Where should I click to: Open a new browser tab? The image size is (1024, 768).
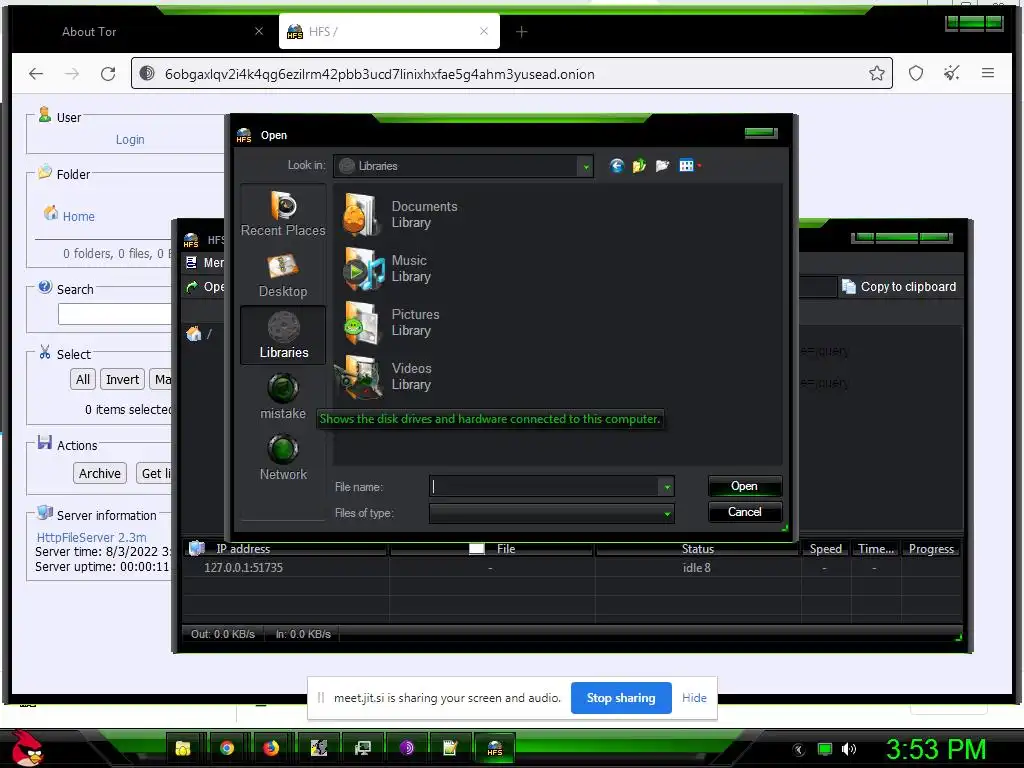(x=521, y=31)
